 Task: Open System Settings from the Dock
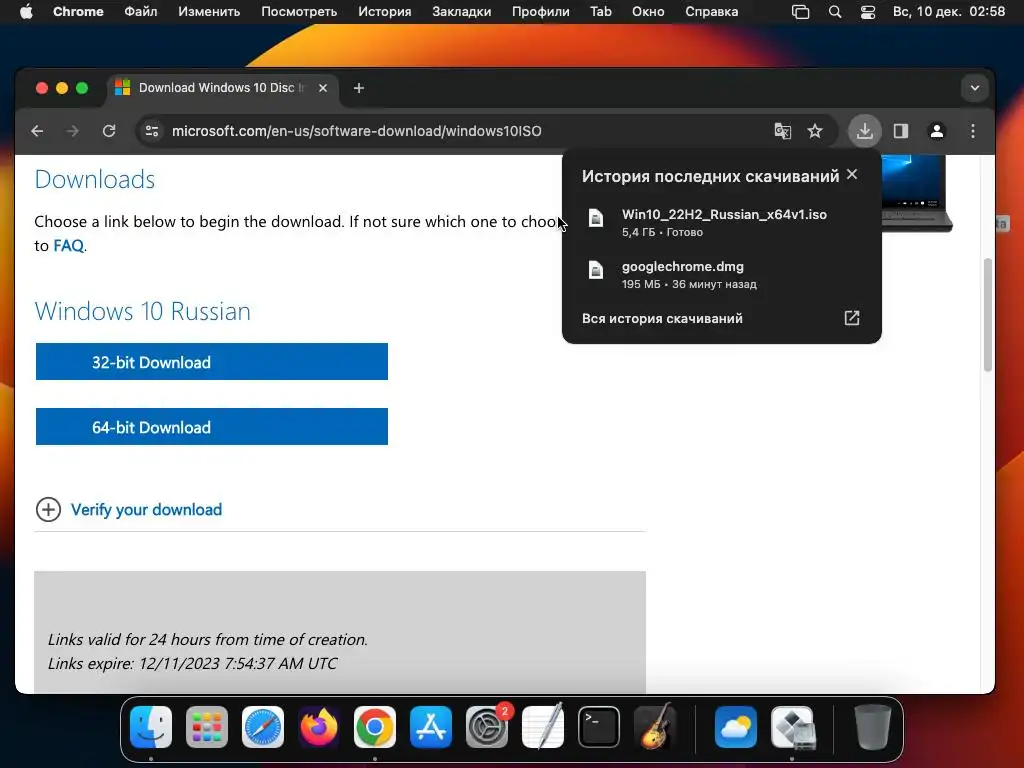(x=487, y=727)
